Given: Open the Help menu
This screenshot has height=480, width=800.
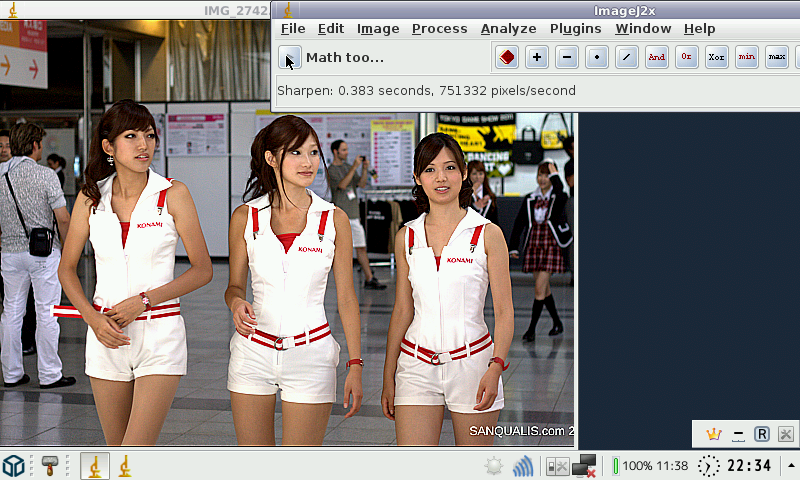Looking at the screenshot, I should 699,29.
